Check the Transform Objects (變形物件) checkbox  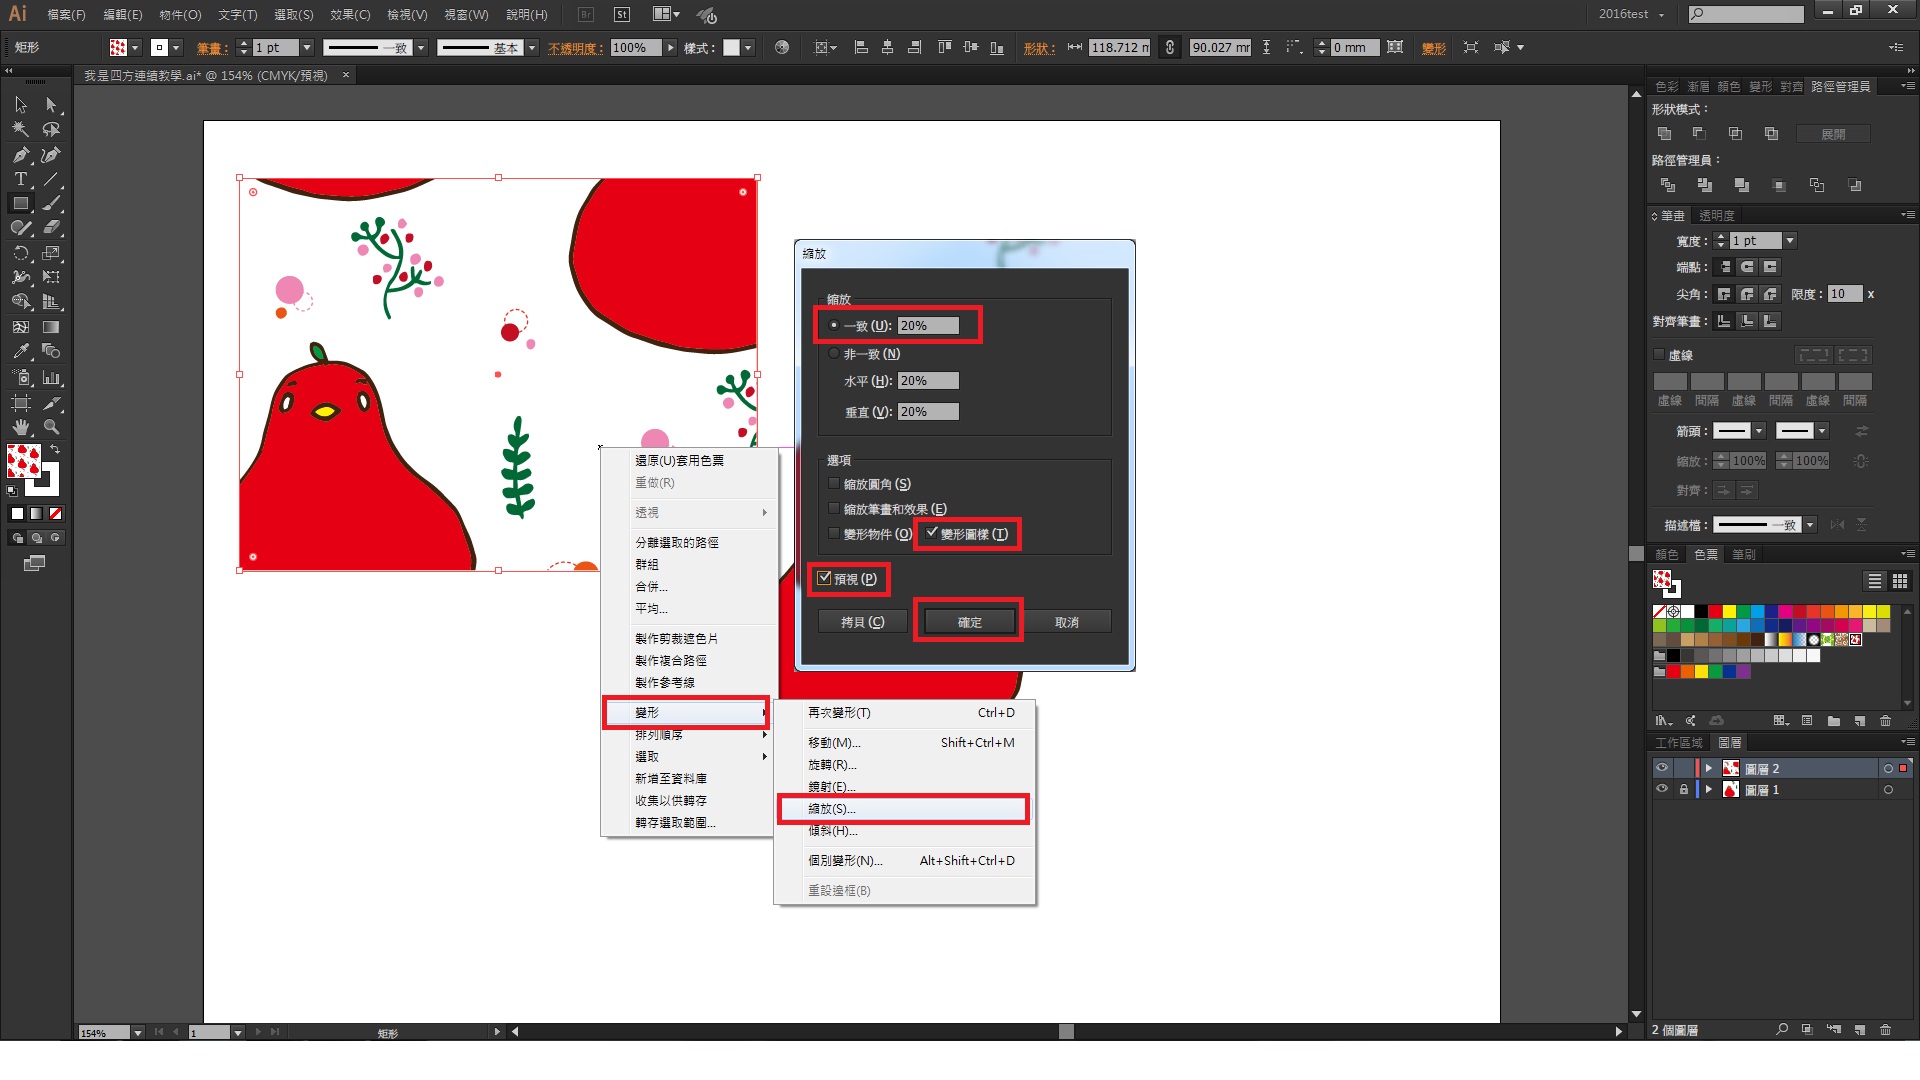[834, 534]
